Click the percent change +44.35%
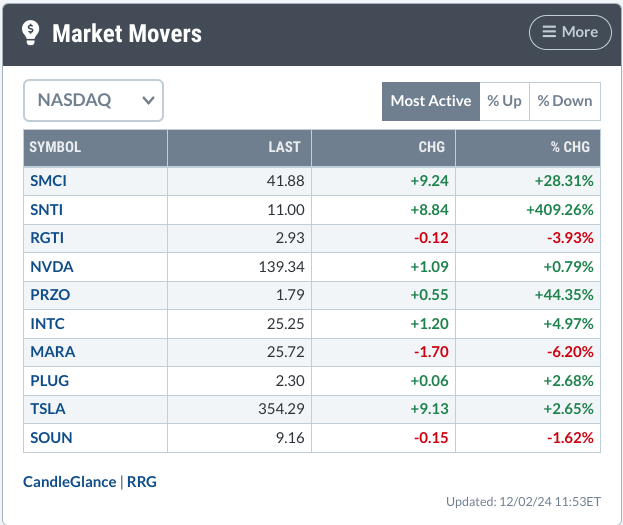This screenshot has height=525, width=623. [x=564, y=295]
